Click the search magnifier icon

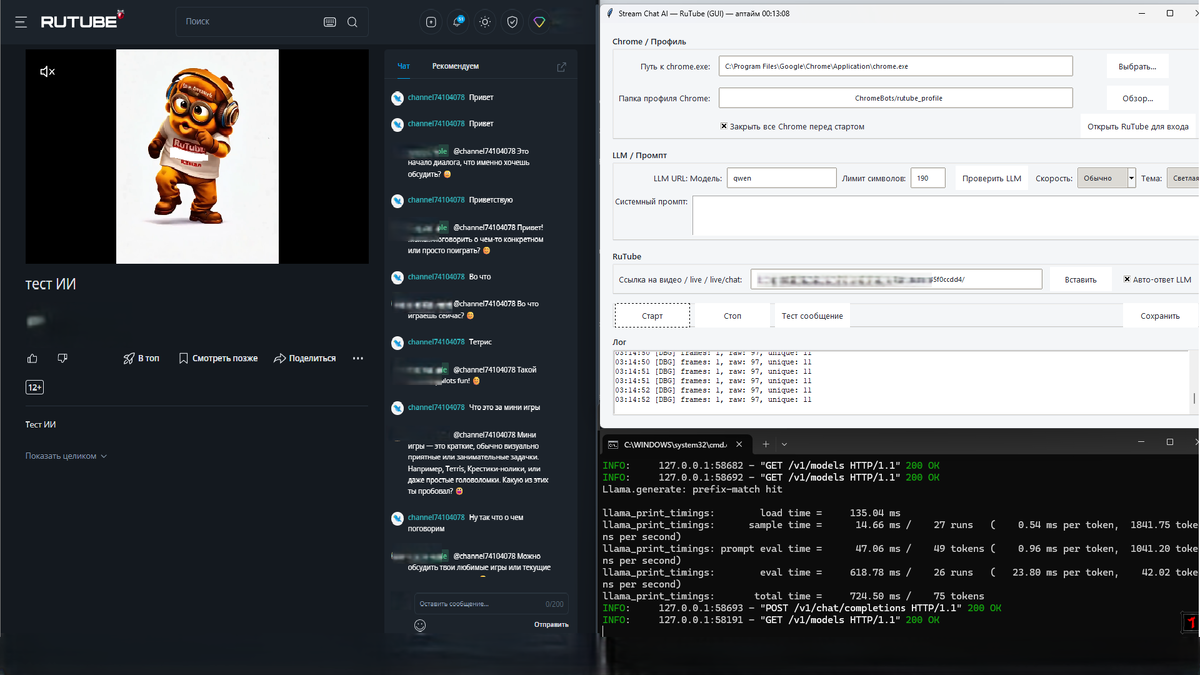coord(352,22)
